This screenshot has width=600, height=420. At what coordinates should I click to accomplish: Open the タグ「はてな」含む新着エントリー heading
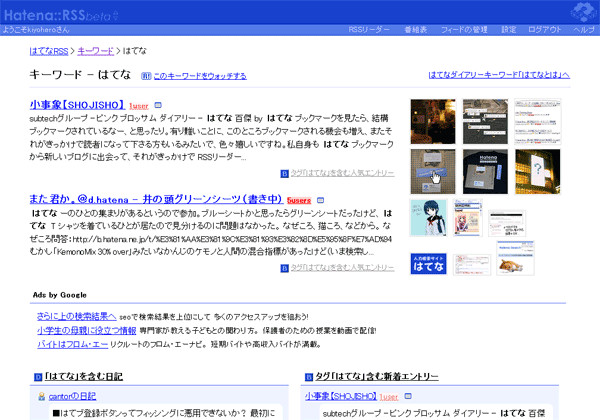(x=377, y=376)
